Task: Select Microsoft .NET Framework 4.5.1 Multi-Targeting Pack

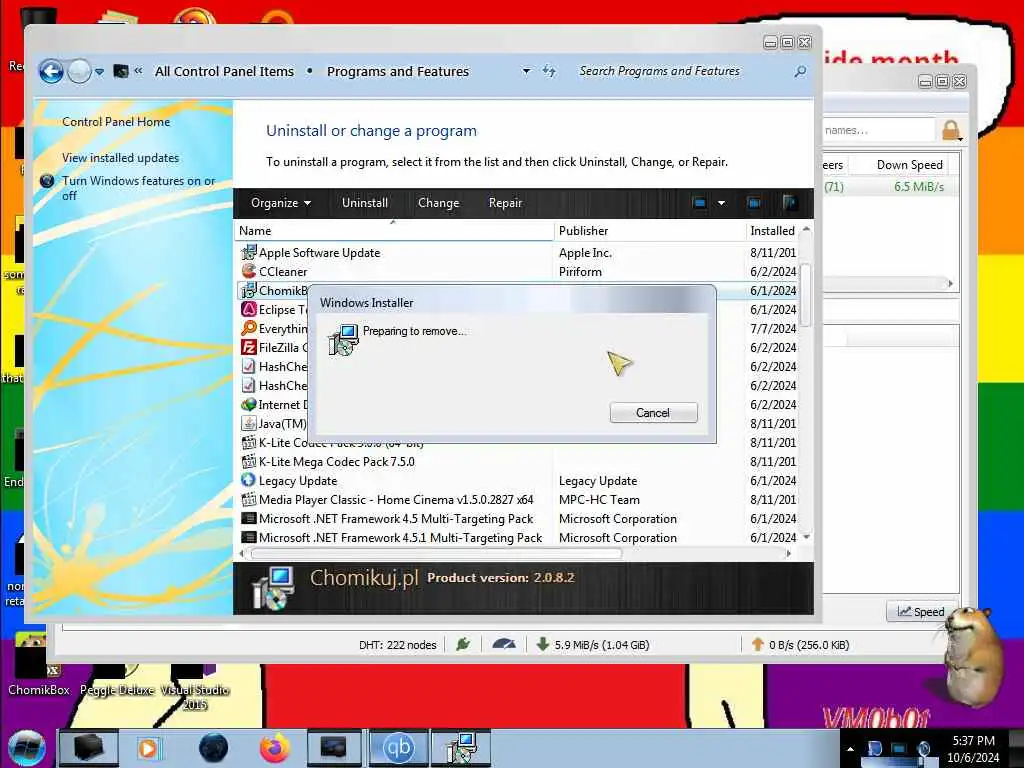Action: (x=516, y=537)
